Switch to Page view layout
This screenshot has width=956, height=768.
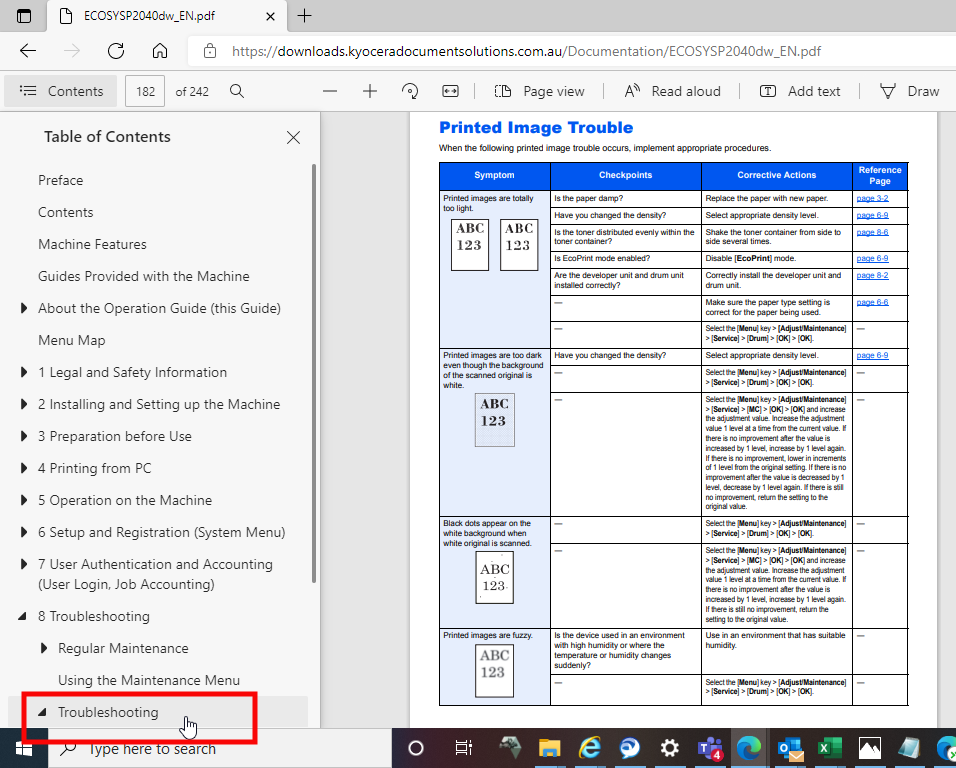[x=540, y=91]
